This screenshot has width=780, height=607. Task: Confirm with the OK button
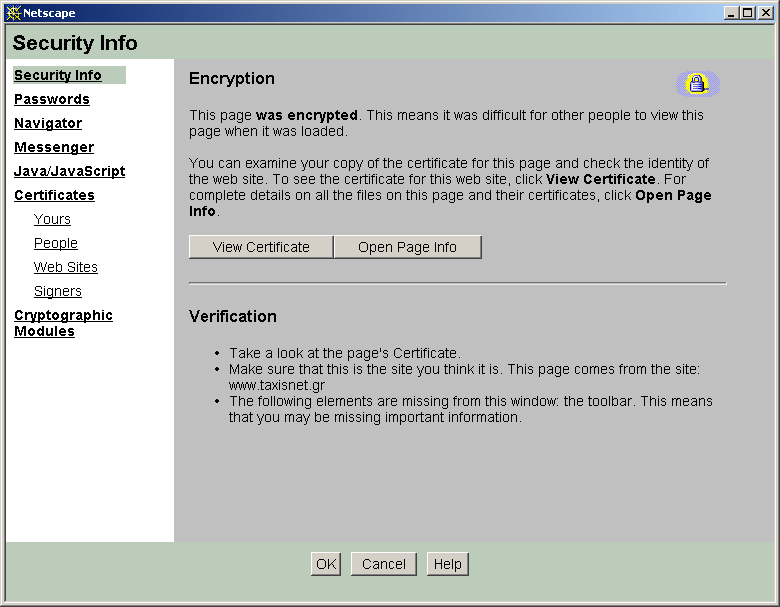tap(326, 564)
